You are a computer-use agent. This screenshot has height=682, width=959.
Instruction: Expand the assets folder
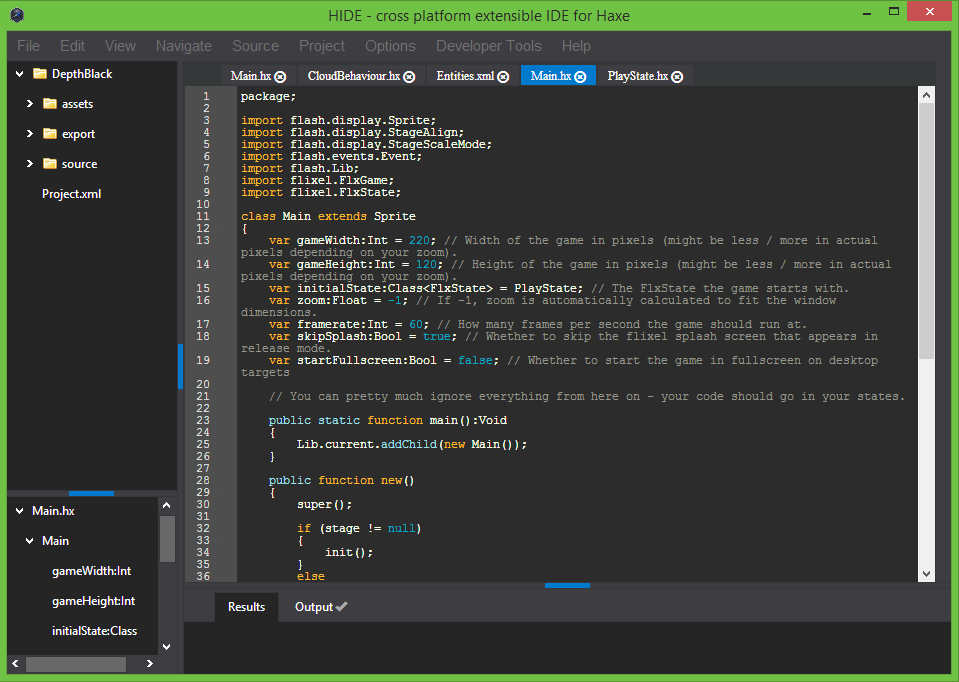coord(29,104)
